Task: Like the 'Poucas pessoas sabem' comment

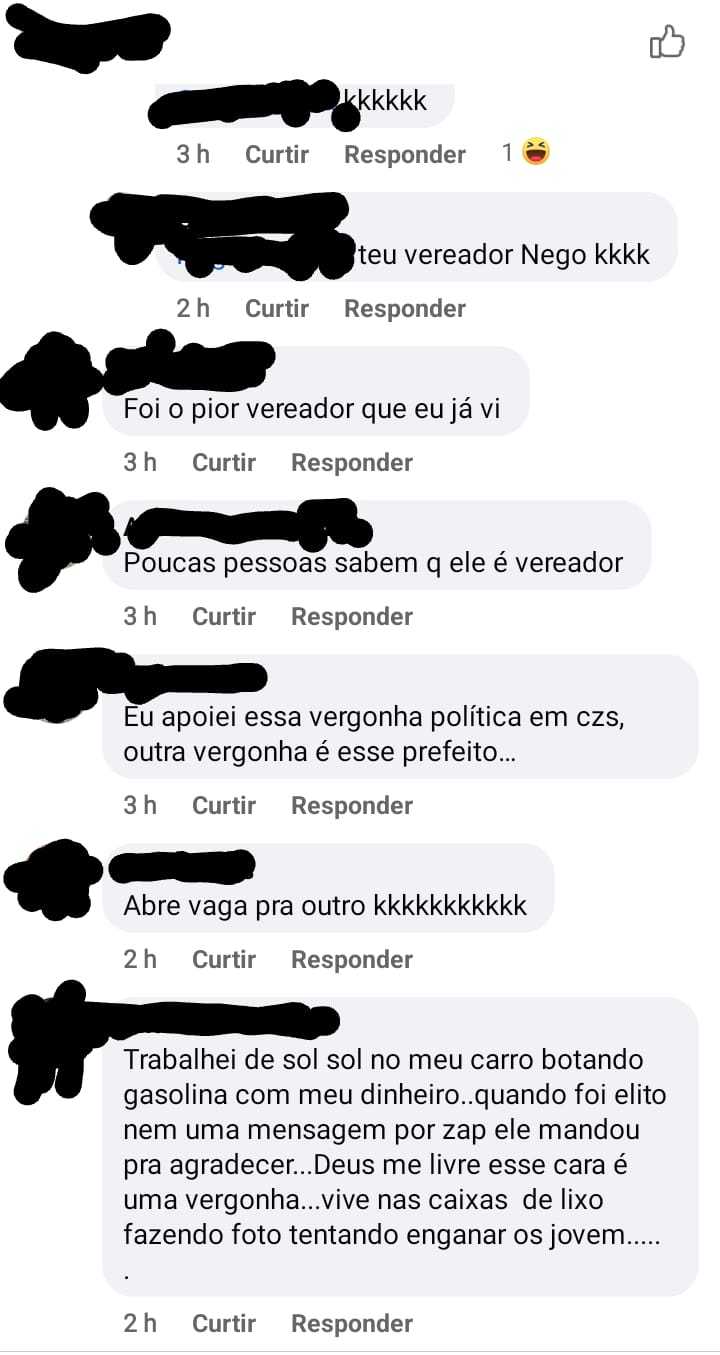Action: click(x=224, y=616)
